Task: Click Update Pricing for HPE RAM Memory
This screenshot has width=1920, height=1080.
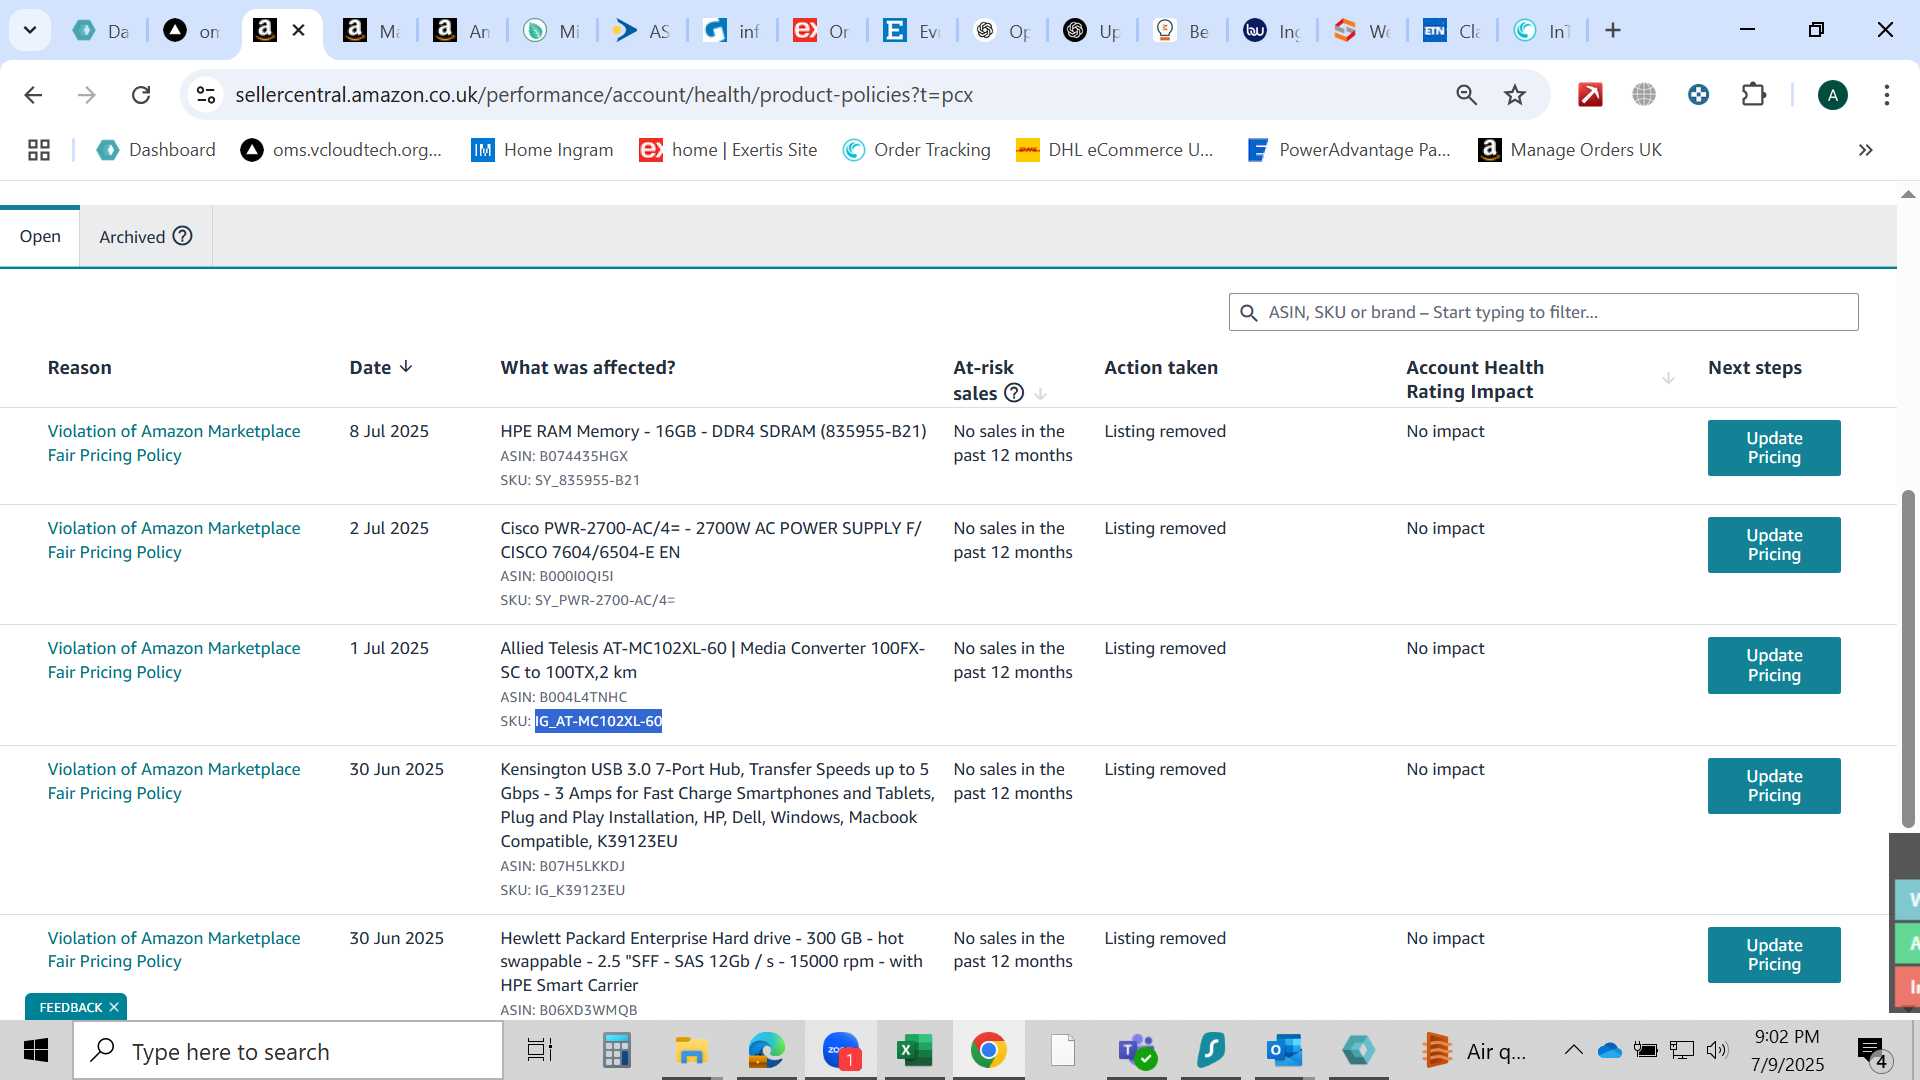Action: [x=1774, y=448]
